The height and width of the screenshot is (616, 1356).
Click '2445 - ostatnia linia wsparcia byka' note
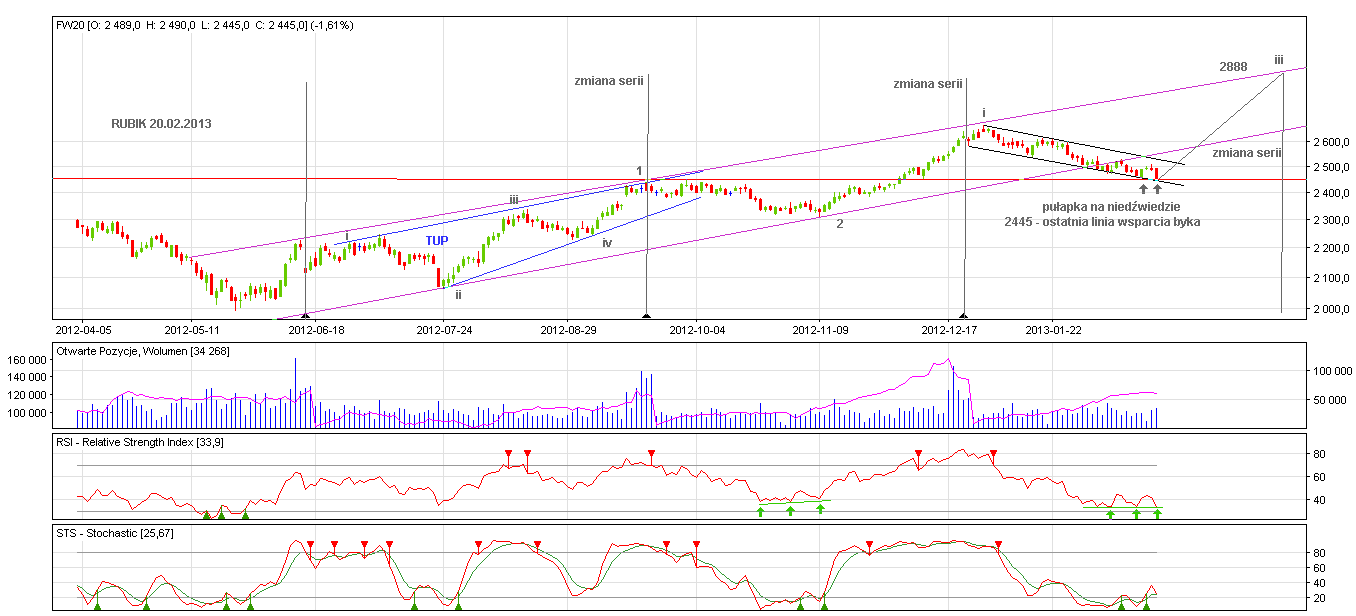pos(1103,222)
